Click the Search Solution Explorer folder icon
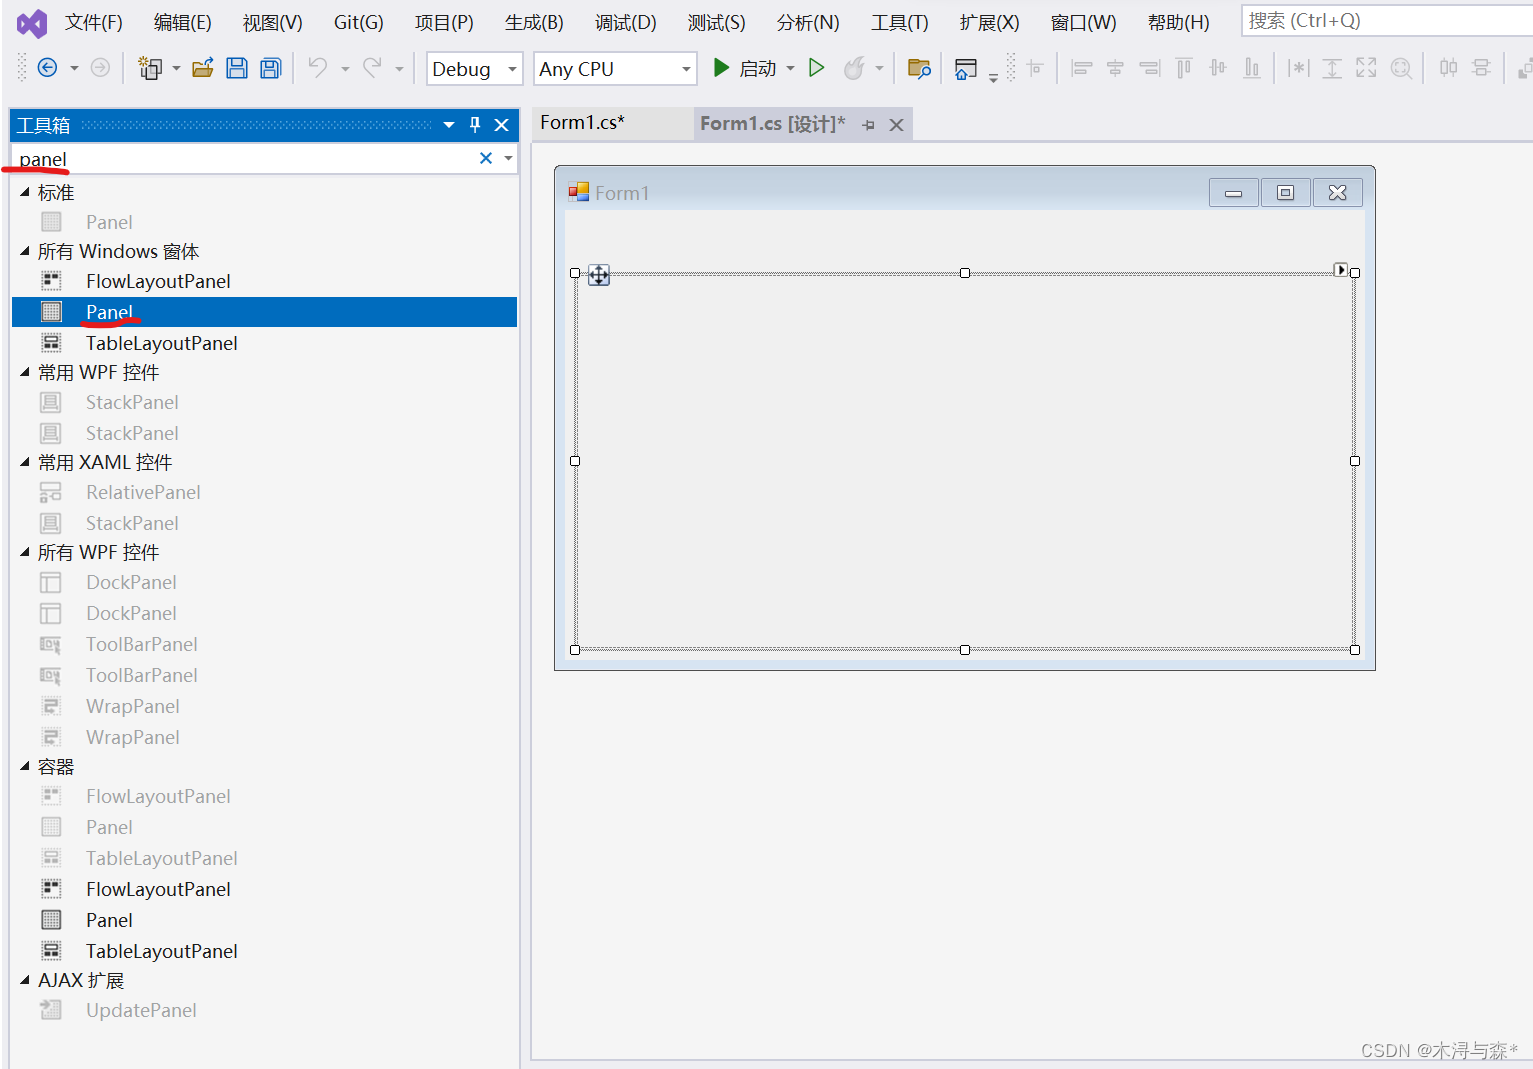Image resolution: width=1533 pixels, height=1069 pixels. coord(919,67)
